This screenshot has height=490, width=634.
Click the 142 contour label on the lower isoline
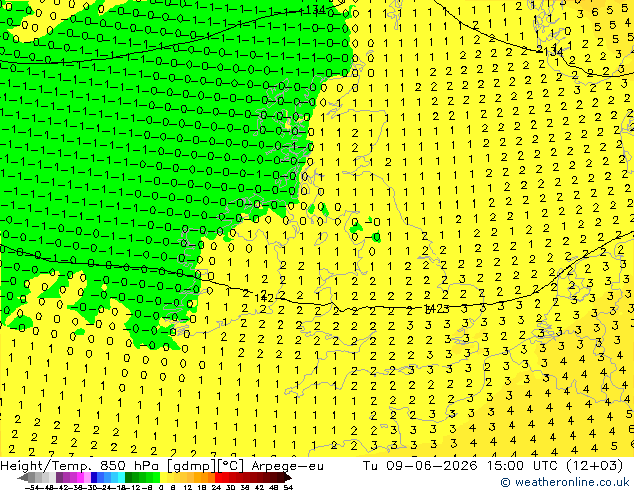click(264, 298)
